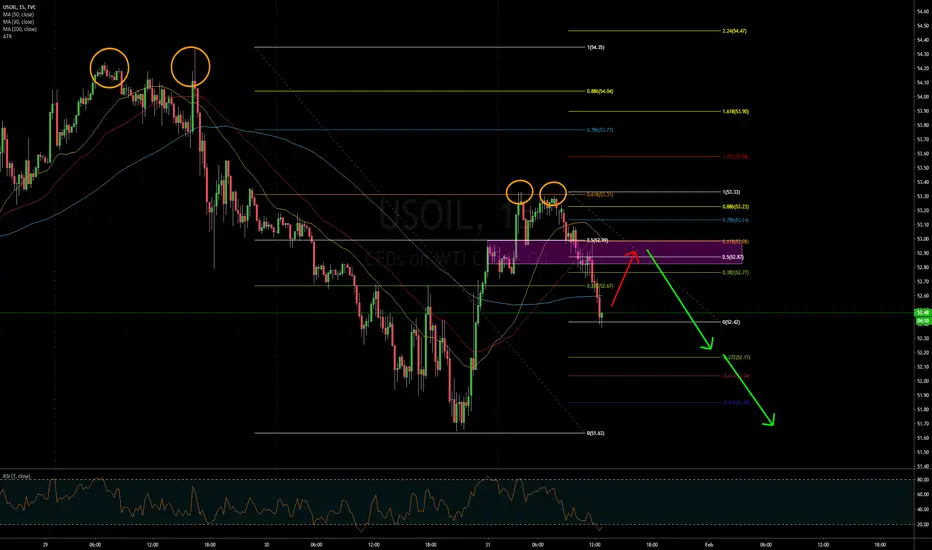Click the Feb label on the time axis

(x=709, y=544)
